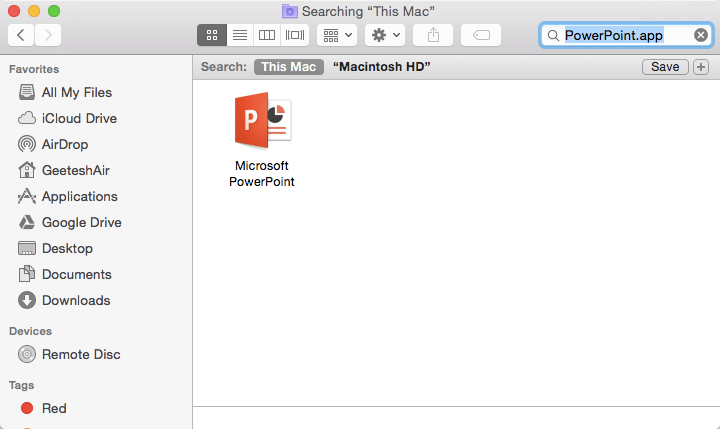Select the Red tag in sidebar

point(54,408)
